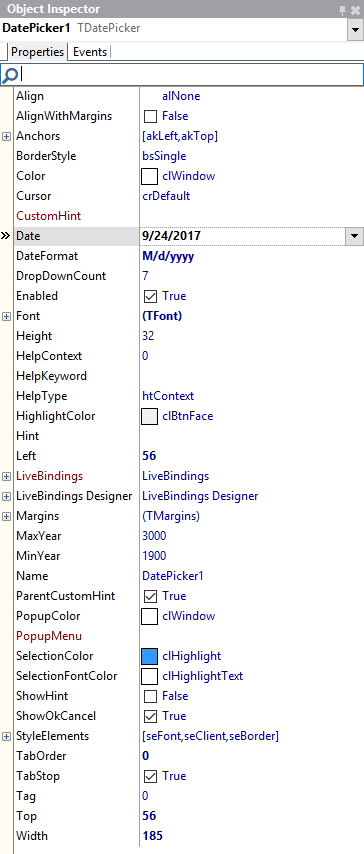Screen dimensions: 364x854
Task: Click the LiveBindings Designer value link
Action: coord(200,496)
